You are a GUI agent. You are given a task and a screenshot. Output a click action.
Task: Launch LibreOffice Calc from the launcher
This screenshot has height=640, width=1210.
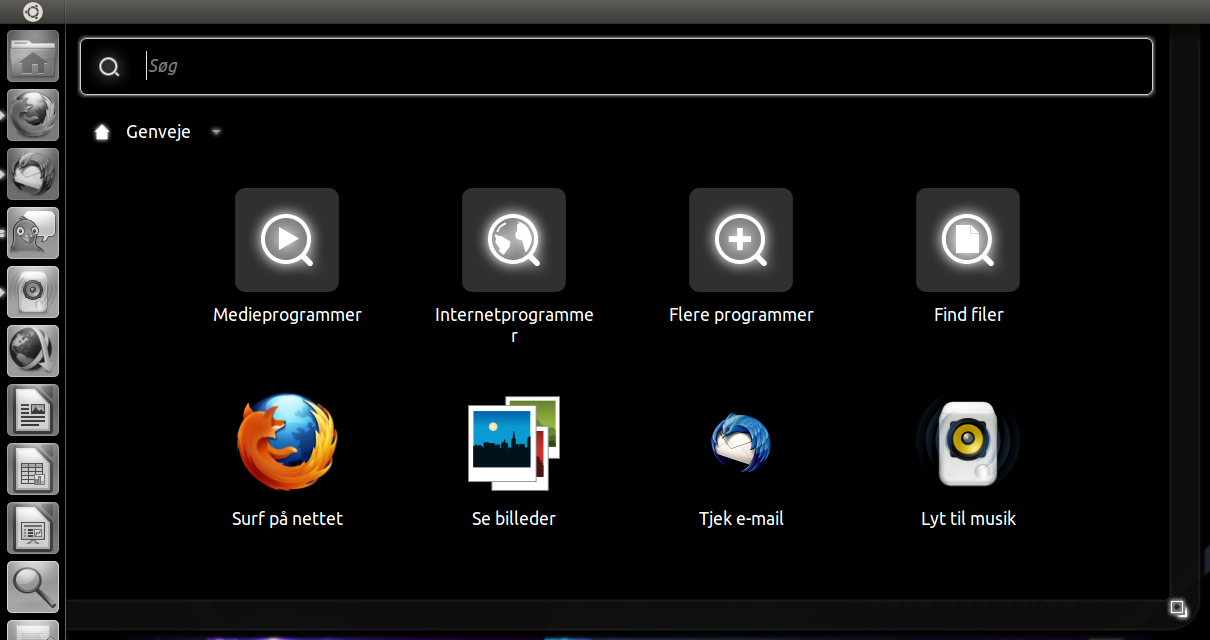(x=33, y=469)
